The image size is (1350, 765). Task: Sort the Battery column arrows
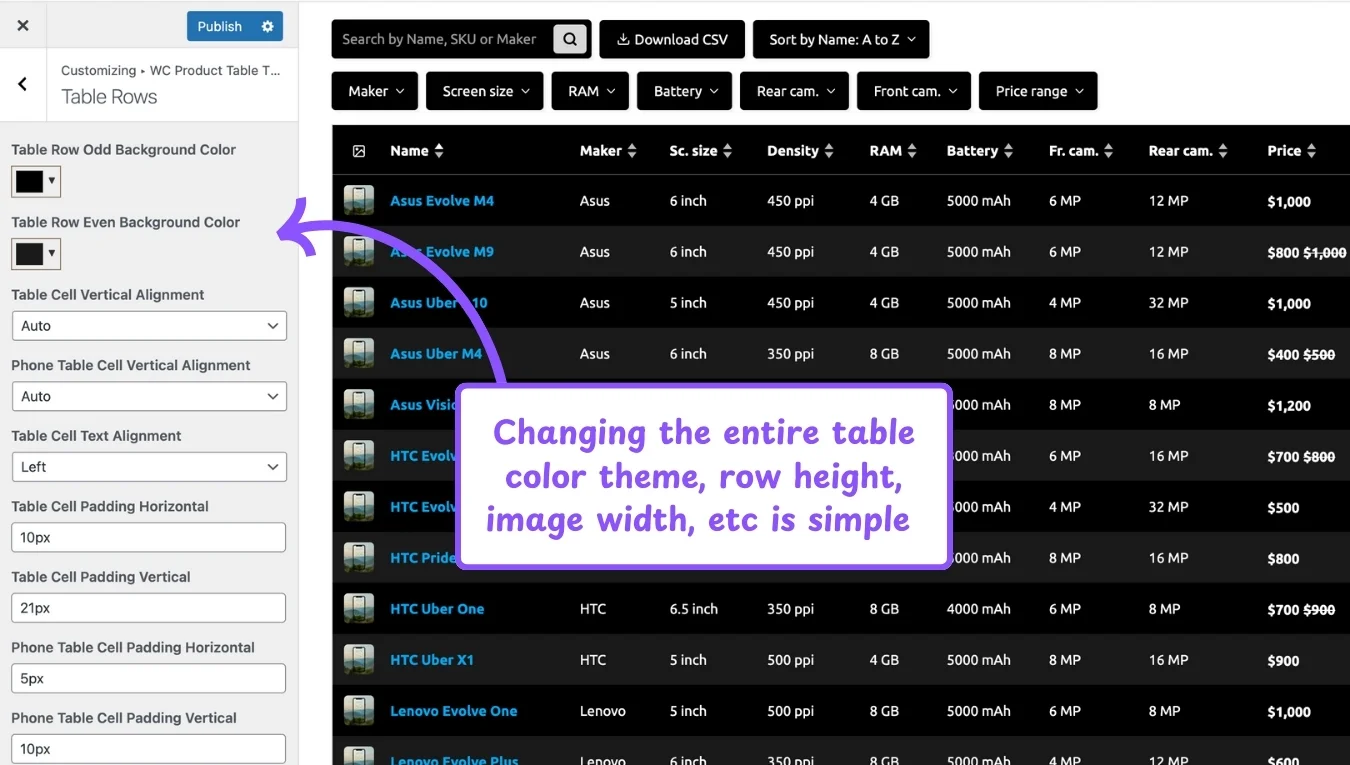pos(1008,151)
